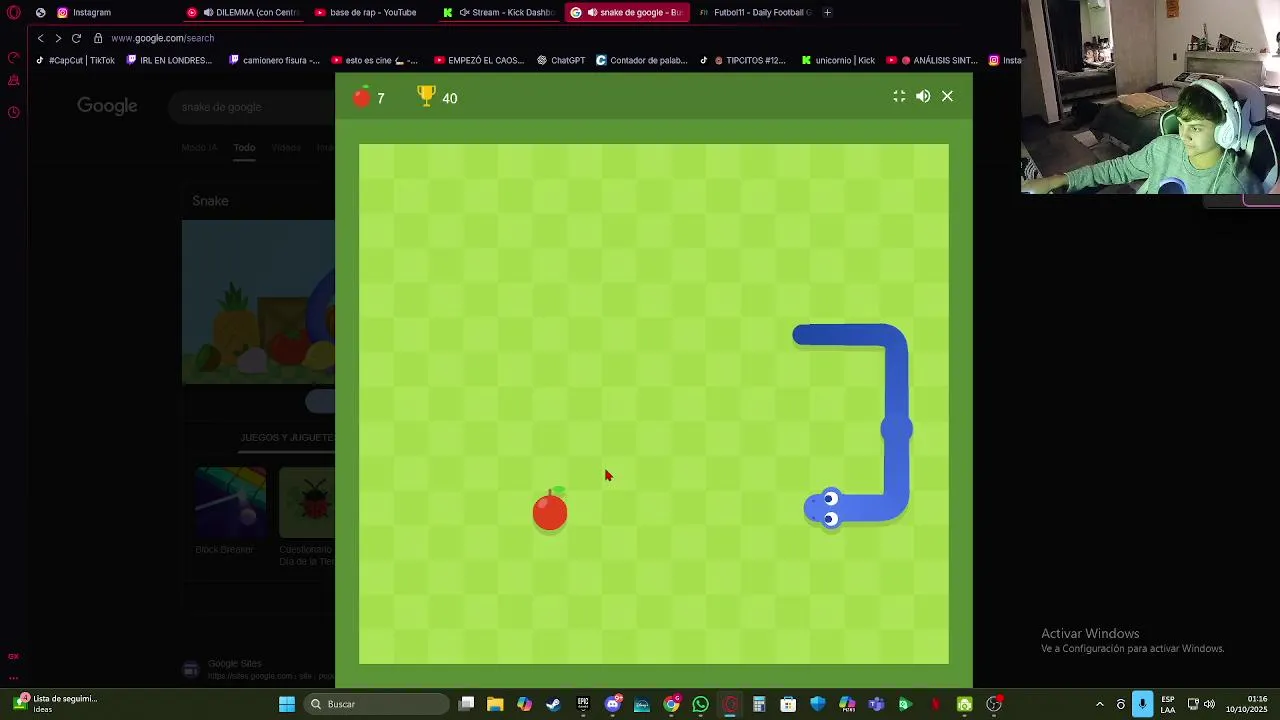Open the ChatGPT bookmark
The width and height of the screenshot is (1280, 720).
[x=561, y=60]
